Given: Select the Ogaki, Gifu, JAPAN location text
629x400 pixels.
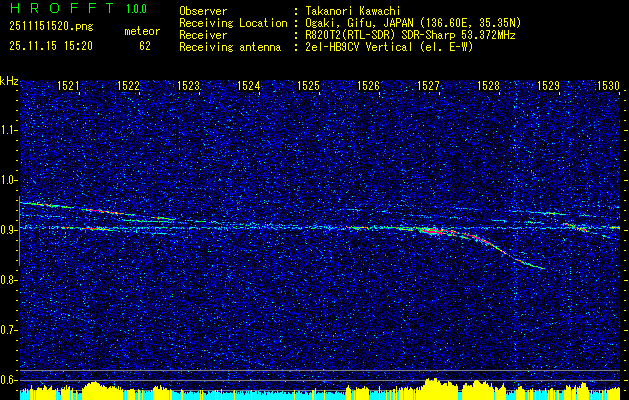Looking at the screenshot, I should [413, 23].
